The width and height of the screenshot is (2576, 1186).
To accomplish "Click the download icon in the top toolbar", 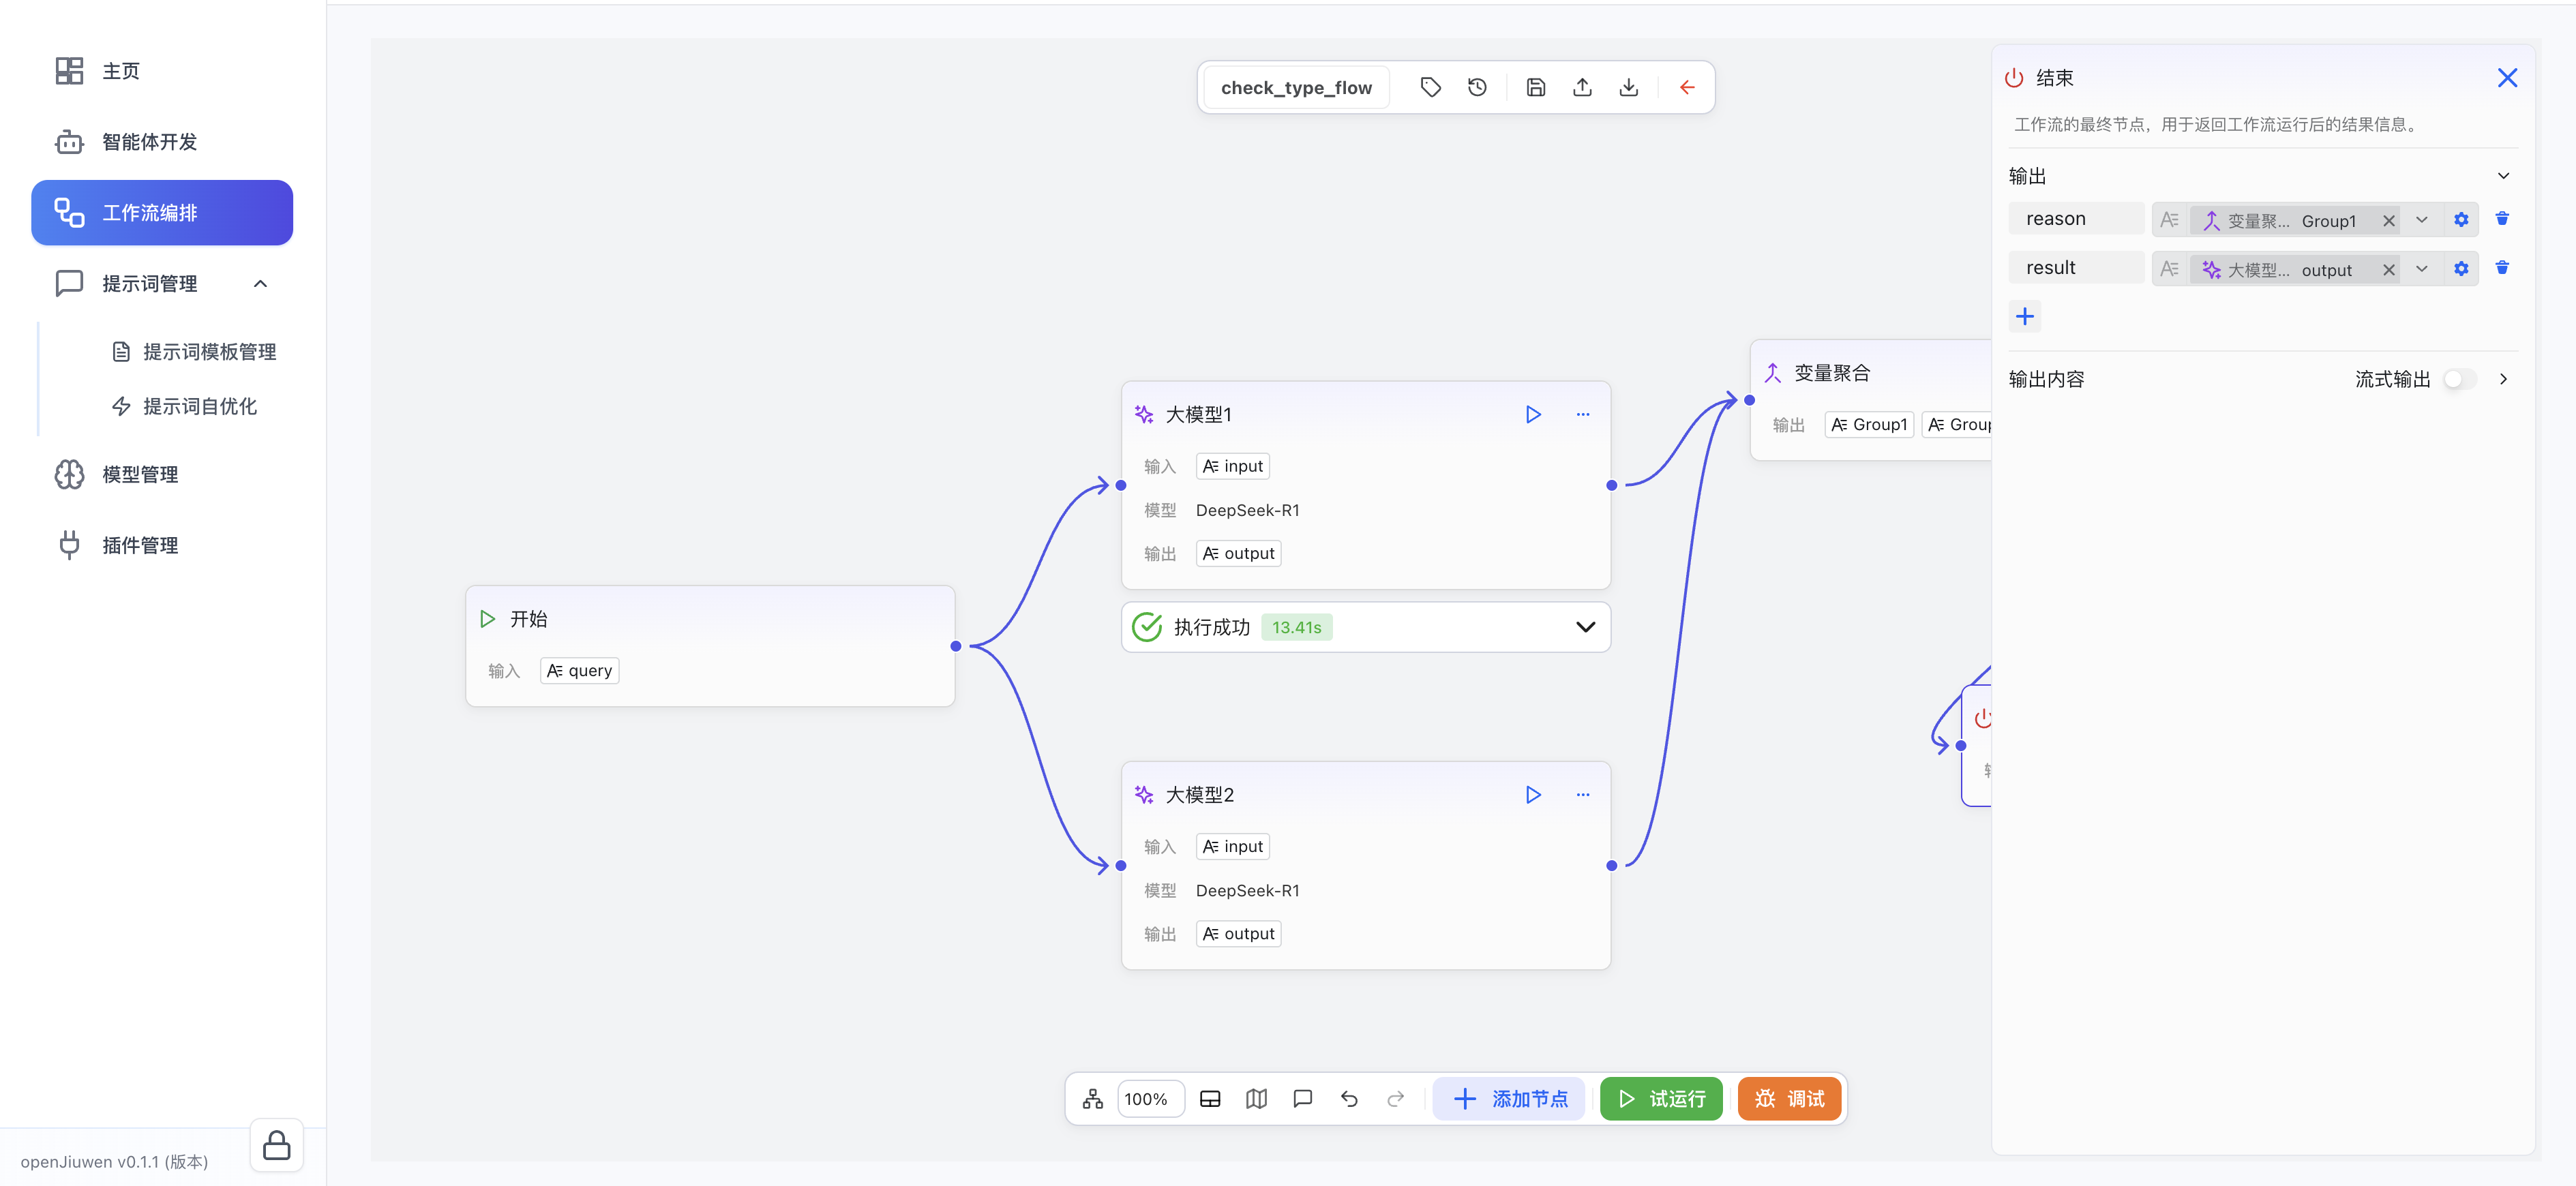I will click(x=1628, y=87).
